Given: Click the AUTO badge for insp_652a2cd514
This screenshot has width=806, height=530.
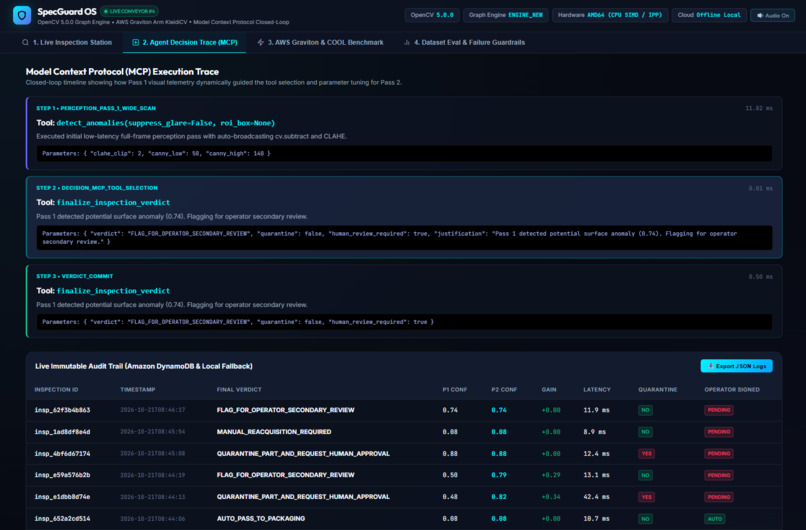Looking at the screenshot, I should (715, 519).
